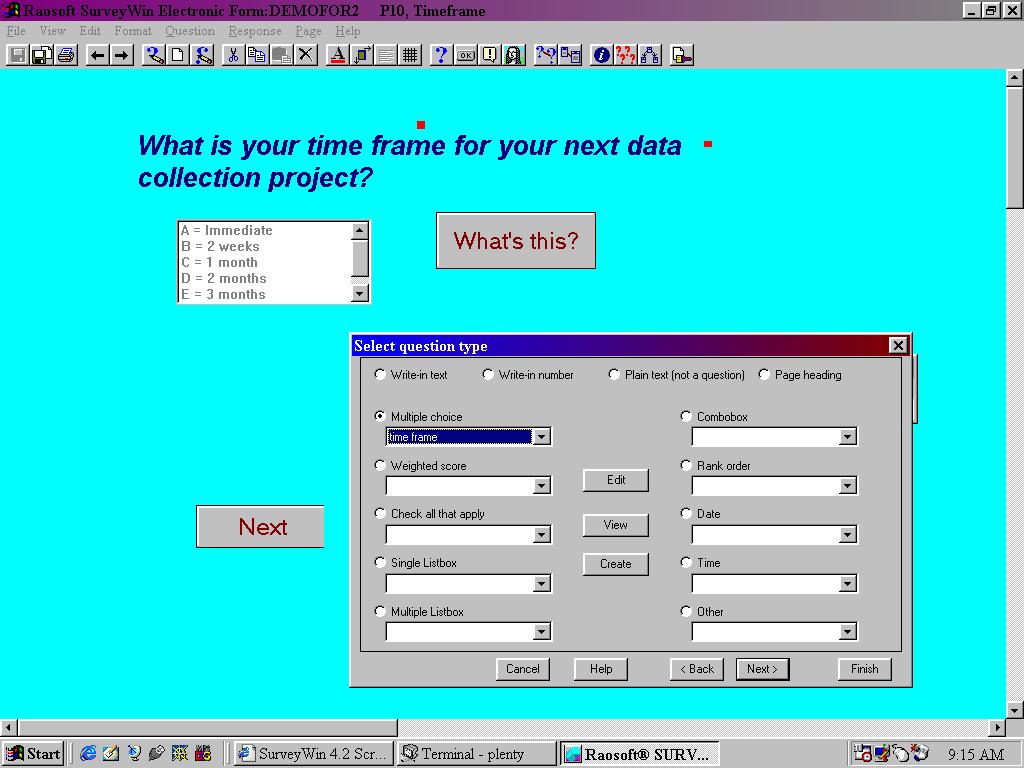Open the Question menu
The height and width of the screenshot is (768, 1024).
[x=190, y=31]
